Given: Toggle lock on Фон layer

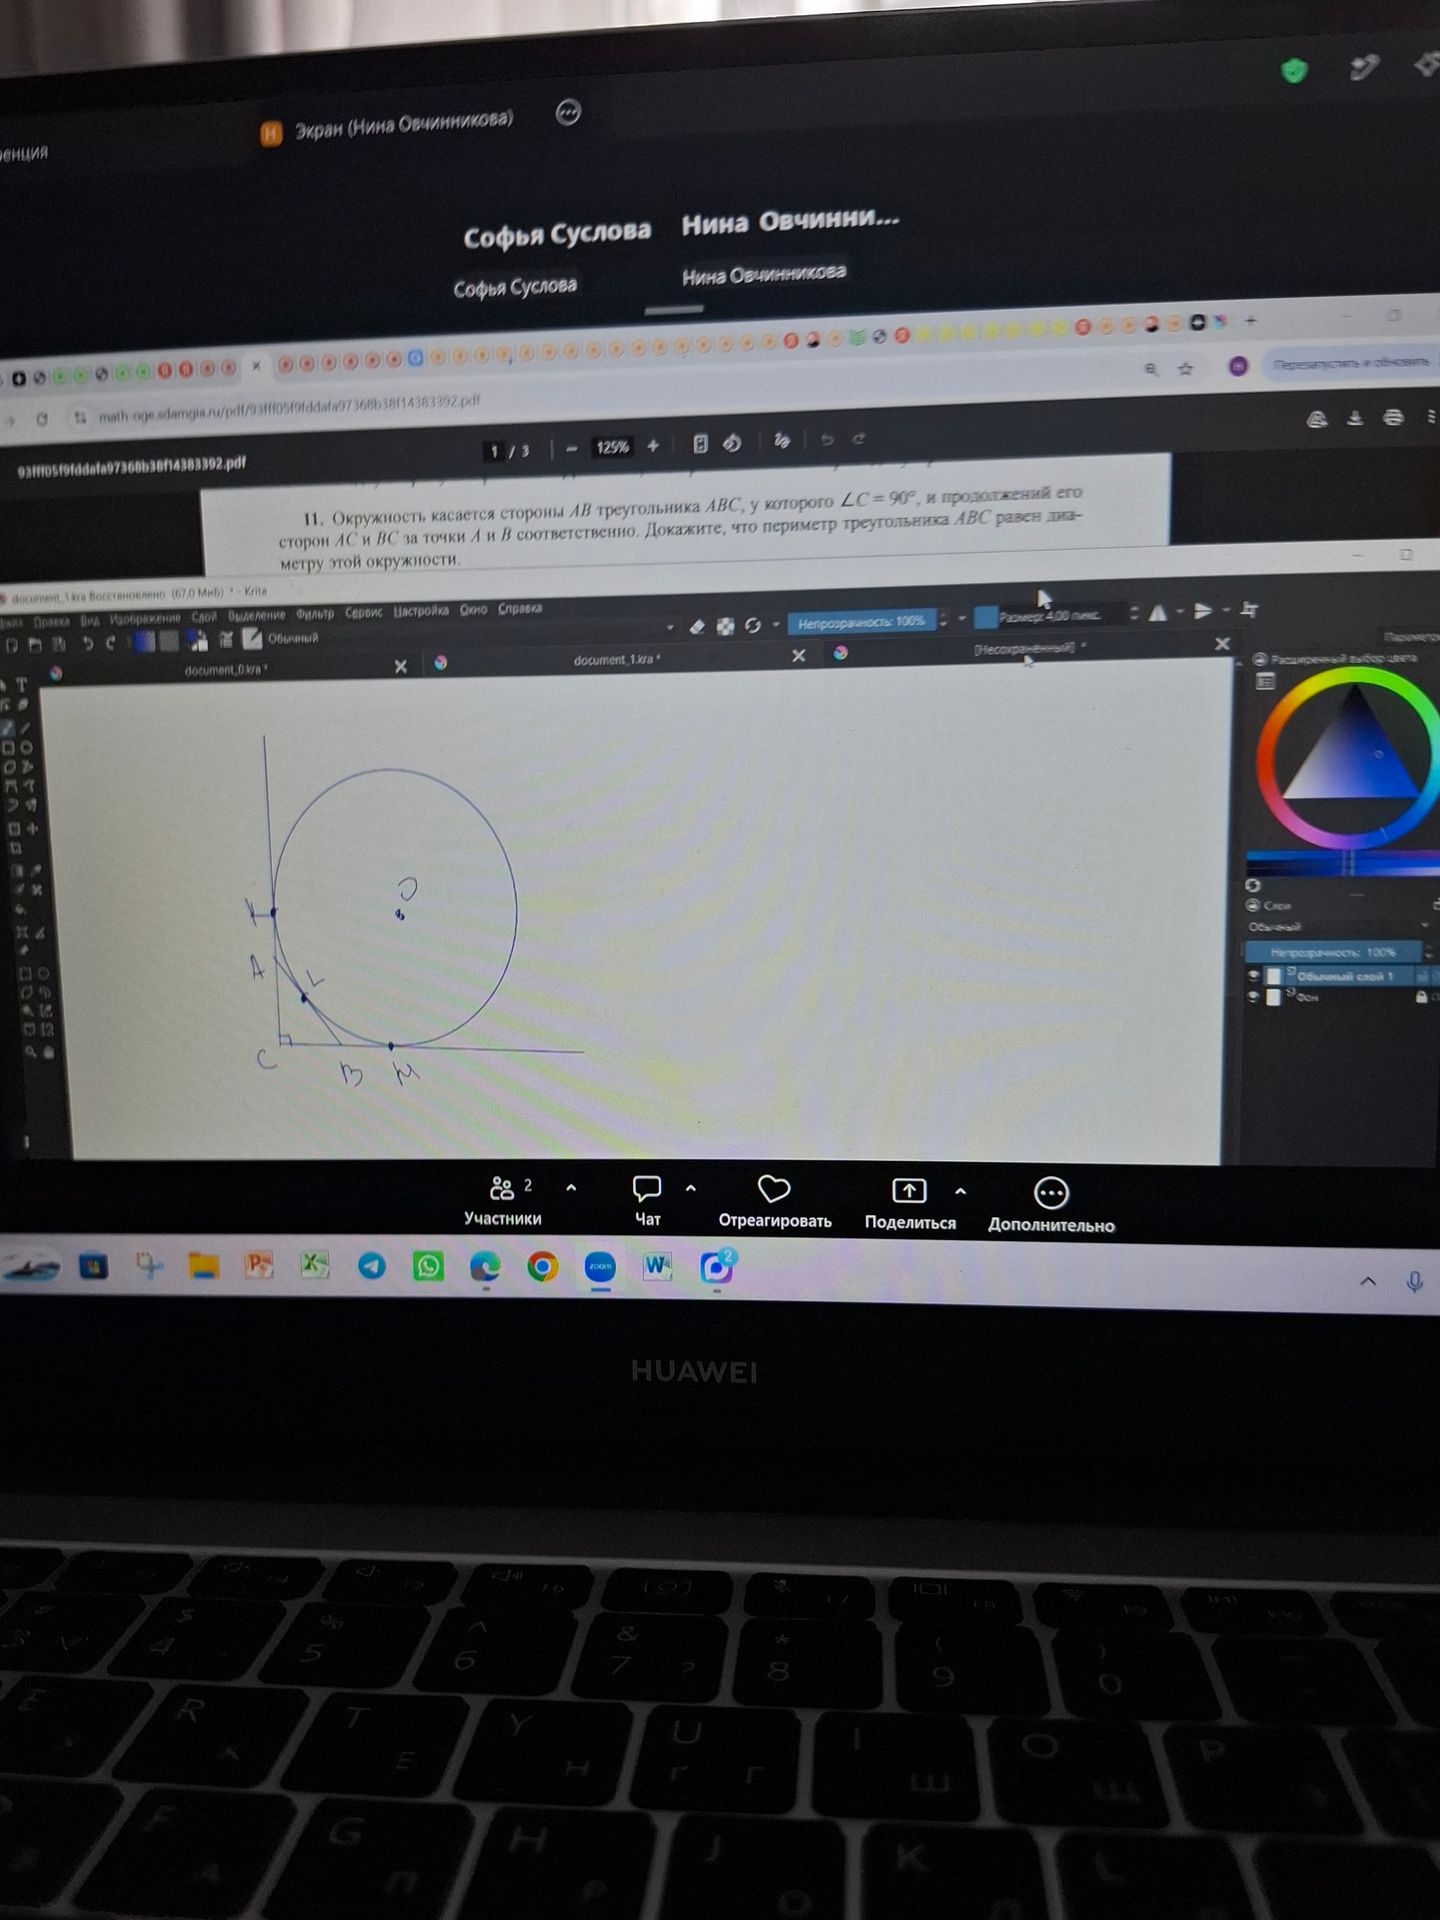Looking at the screenshot, I should click(1421, 996).
